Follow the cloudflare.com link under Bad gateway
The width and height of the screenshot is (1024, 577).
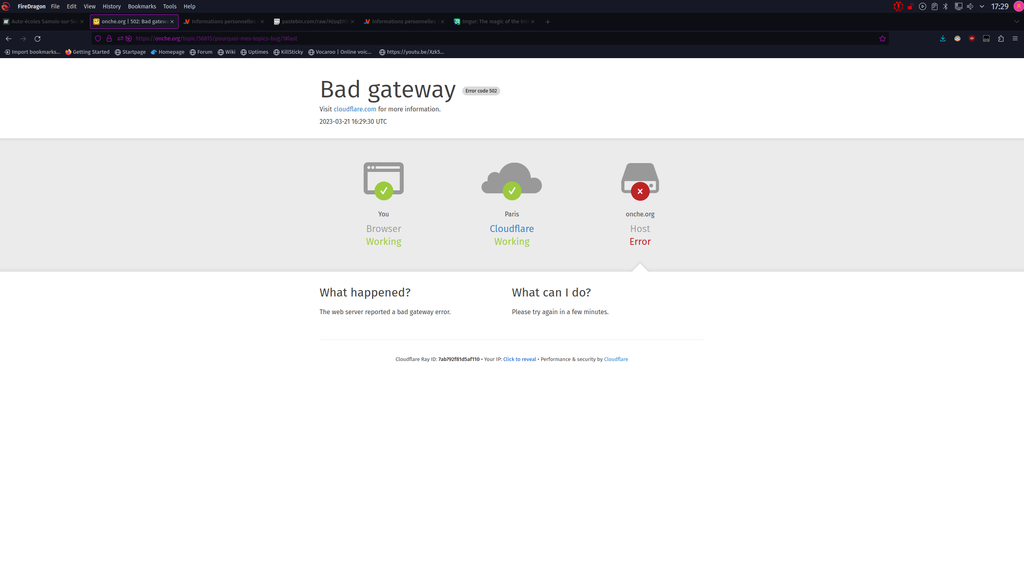pos(355,109)
